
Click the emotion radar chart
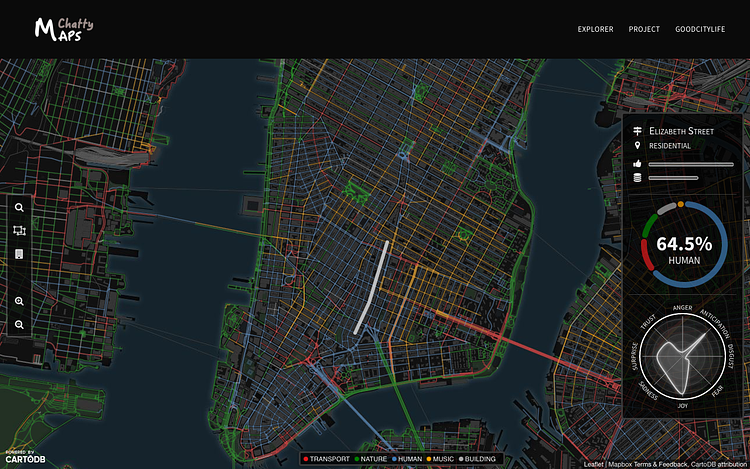[x=682, y=356]
